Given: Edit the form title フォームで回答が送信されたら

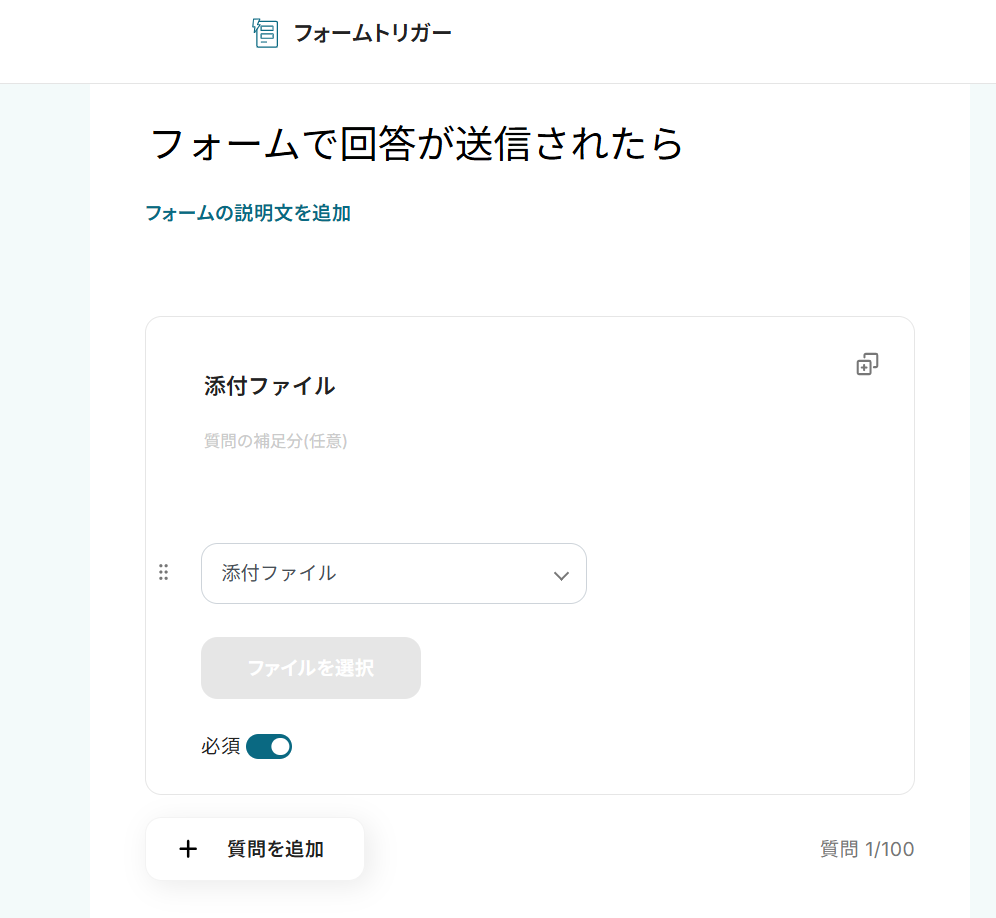Looking at the screenshot, I should point(416,144).
